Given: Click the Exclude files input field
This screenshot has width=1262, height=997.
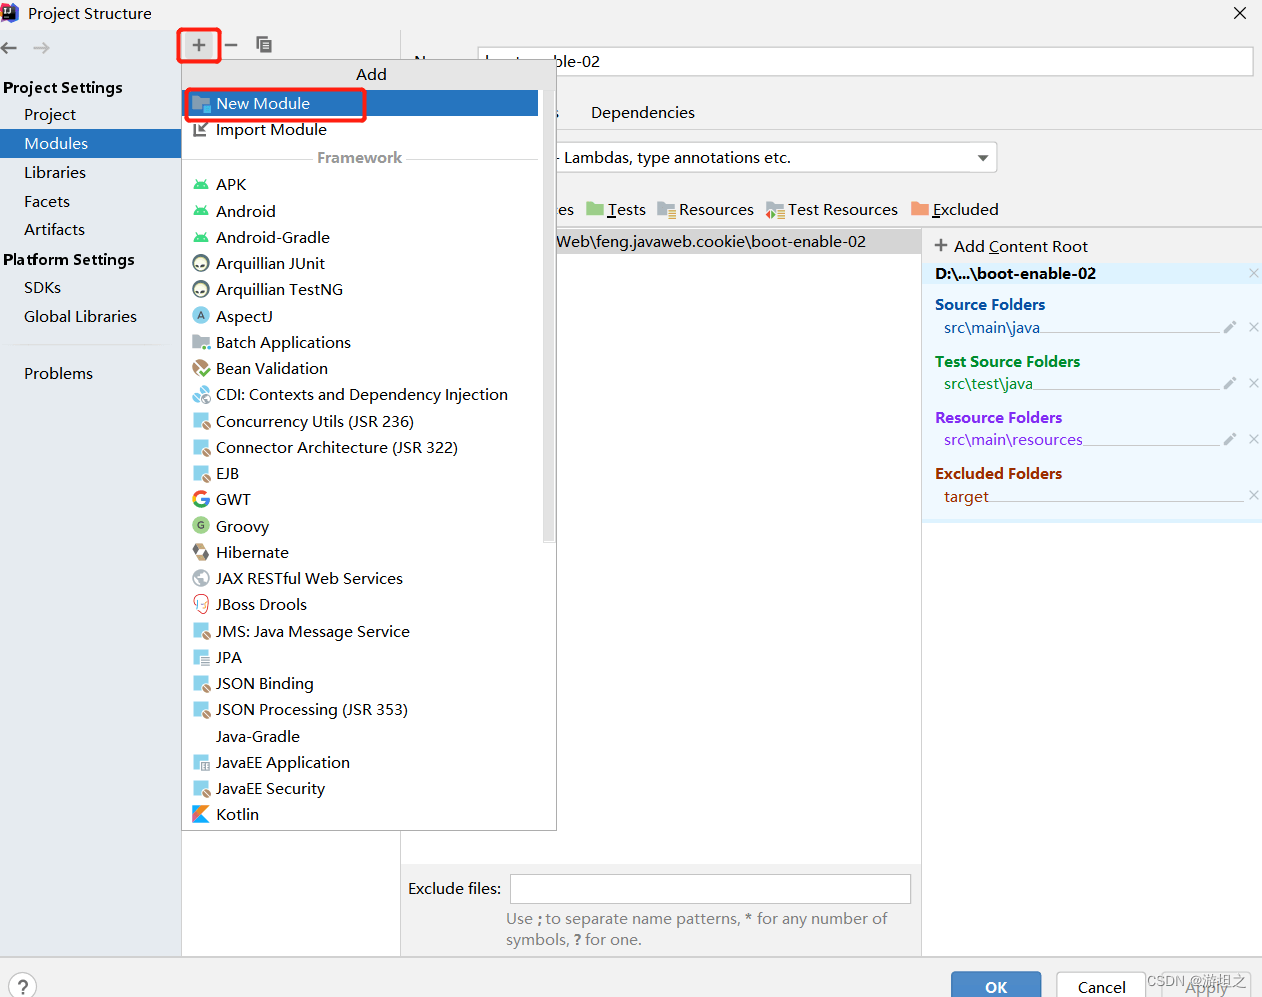Looking at the screenshot, I should pyautogui.click(x=710, y=889).
